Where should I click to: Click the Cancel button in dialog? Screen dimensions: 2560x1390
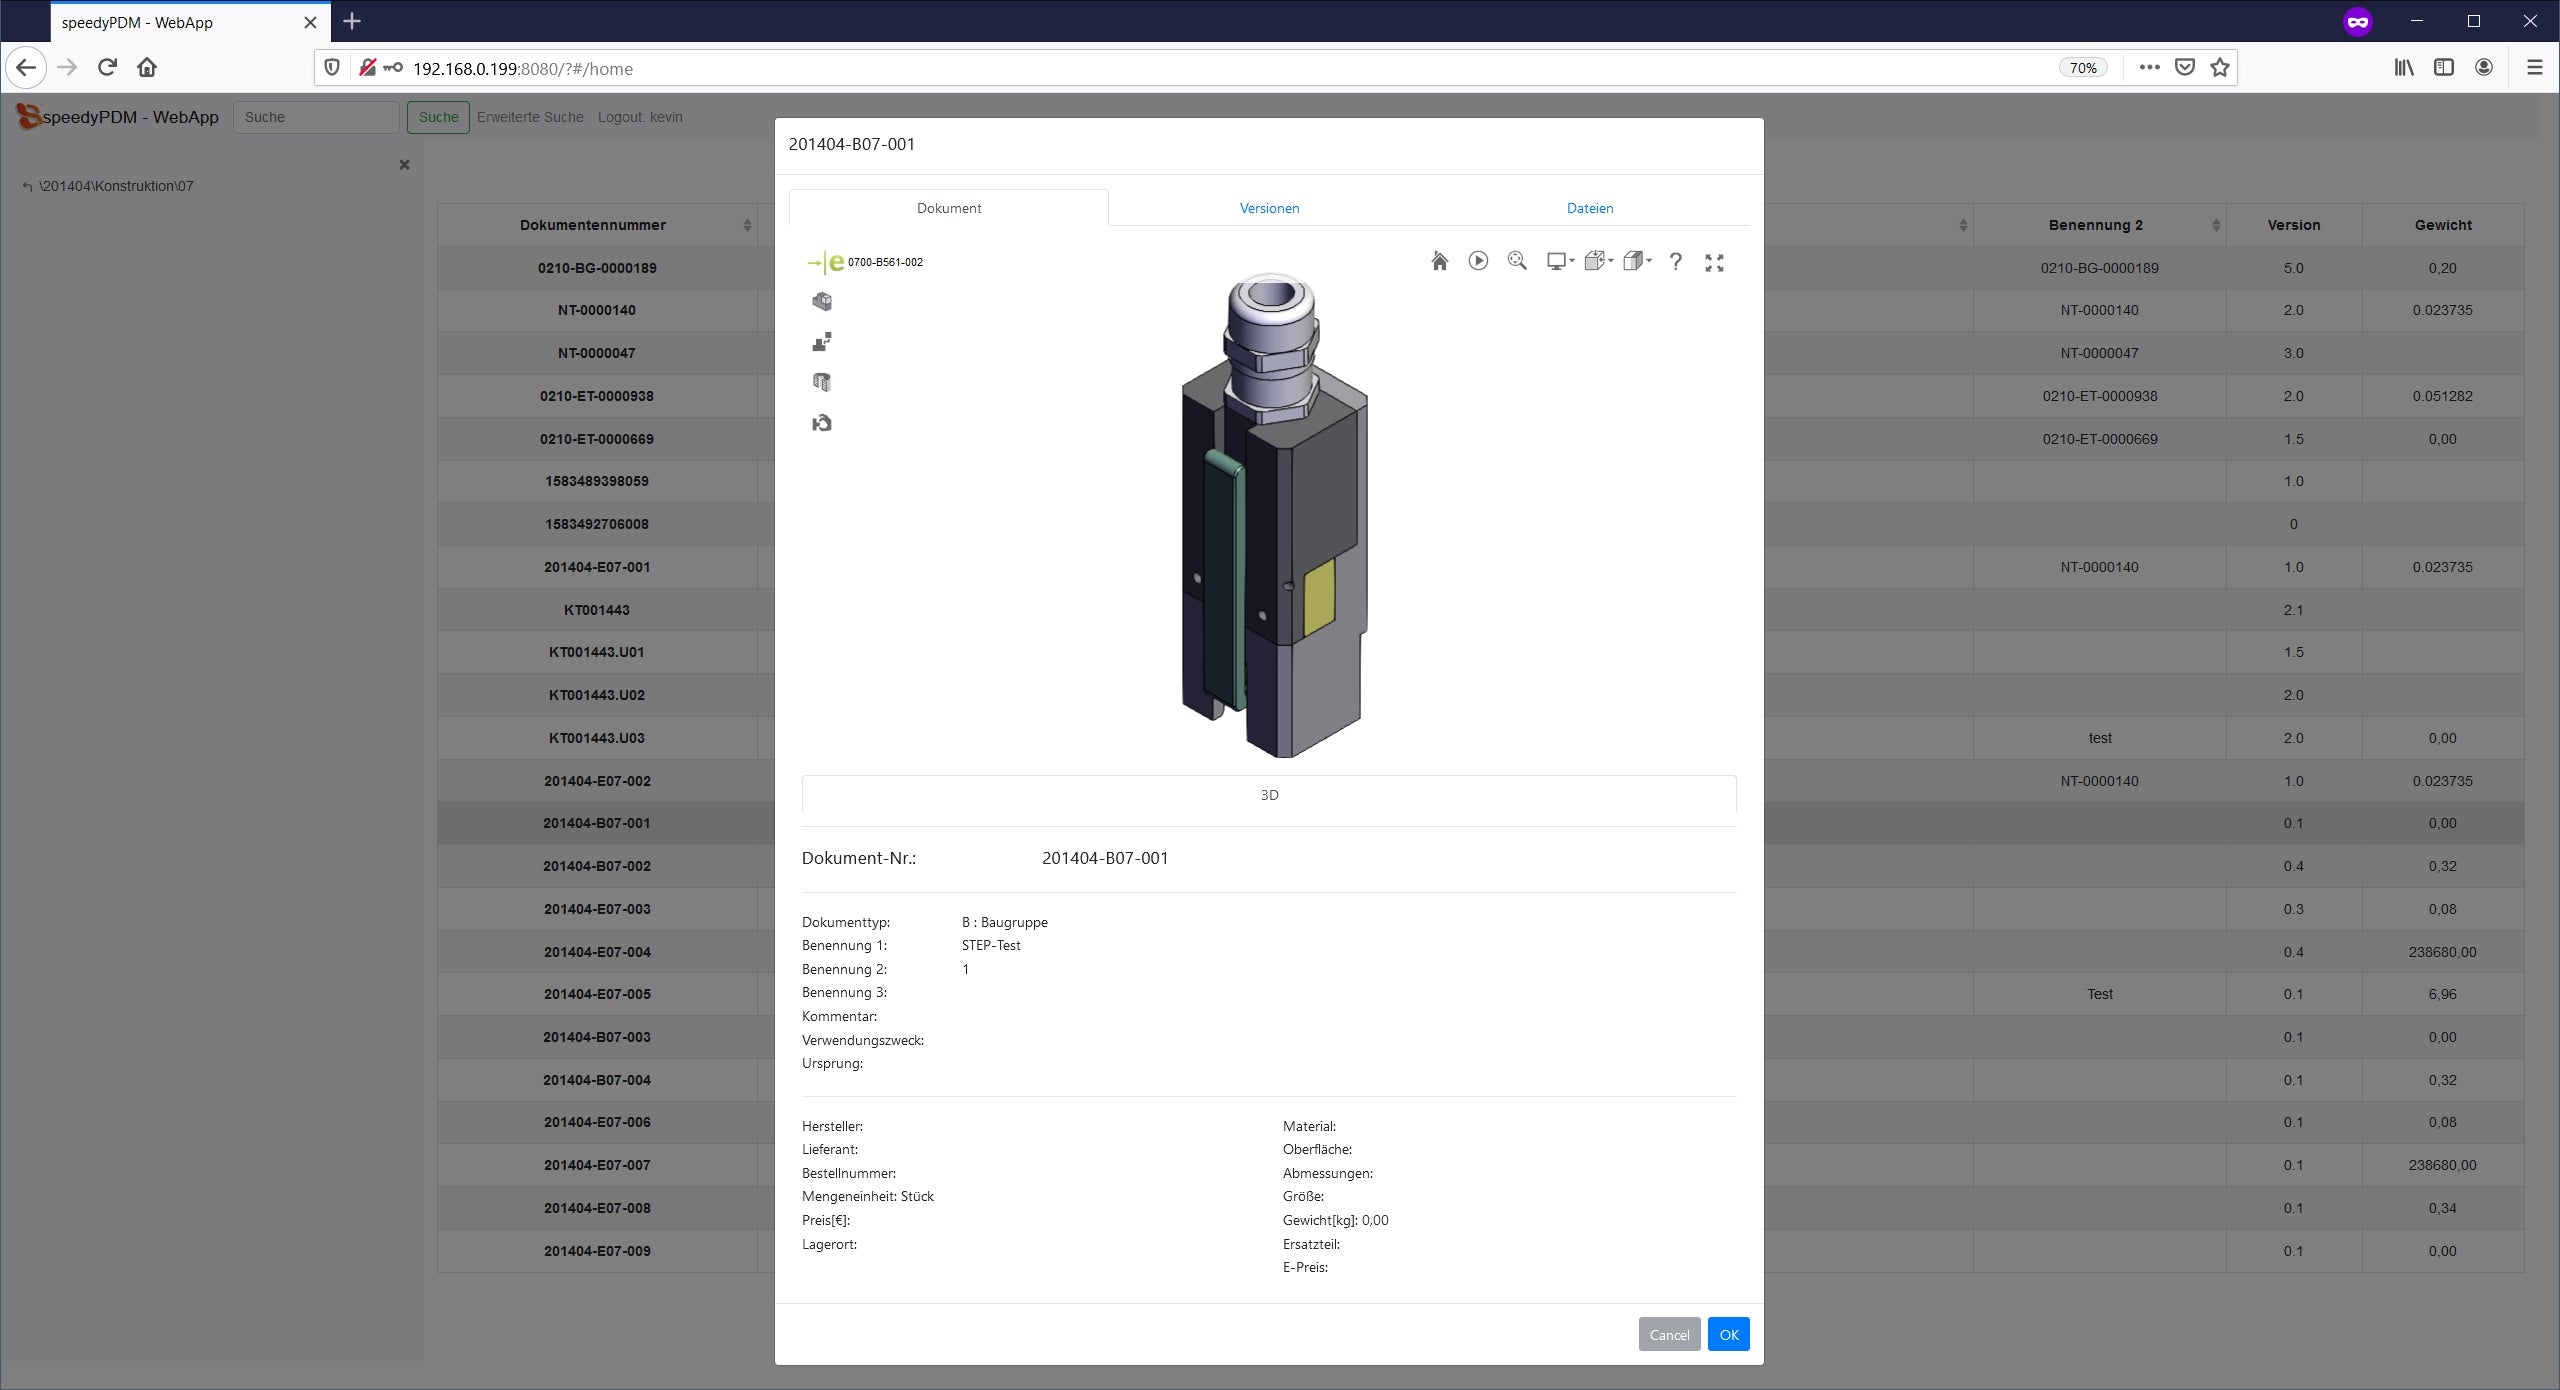coord(1669,1335)
